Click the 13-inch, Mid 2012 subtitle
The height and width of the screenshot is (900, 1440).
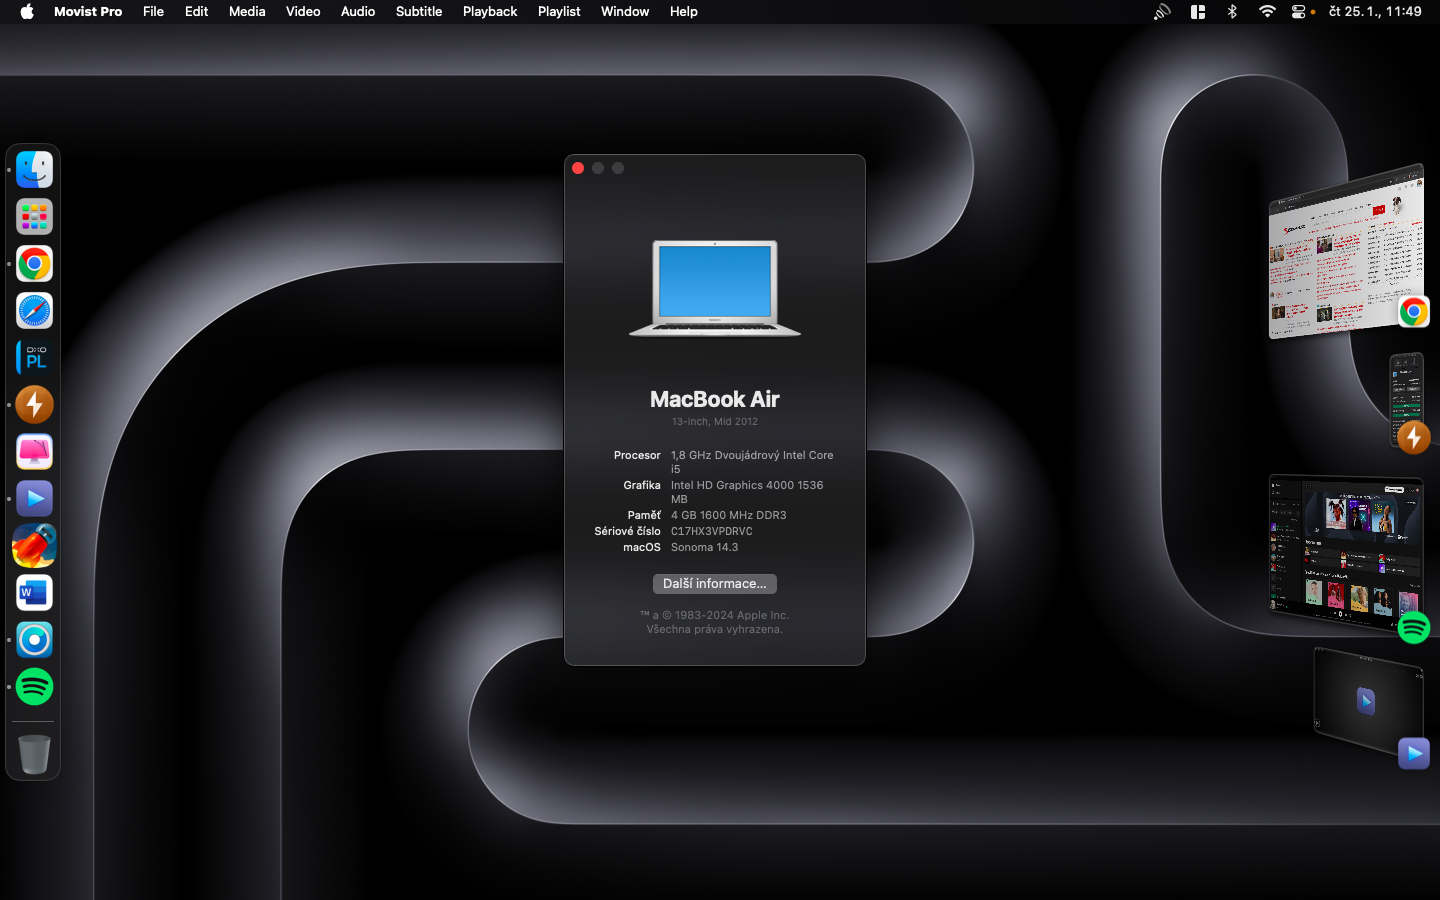click(x=715, y=422)
